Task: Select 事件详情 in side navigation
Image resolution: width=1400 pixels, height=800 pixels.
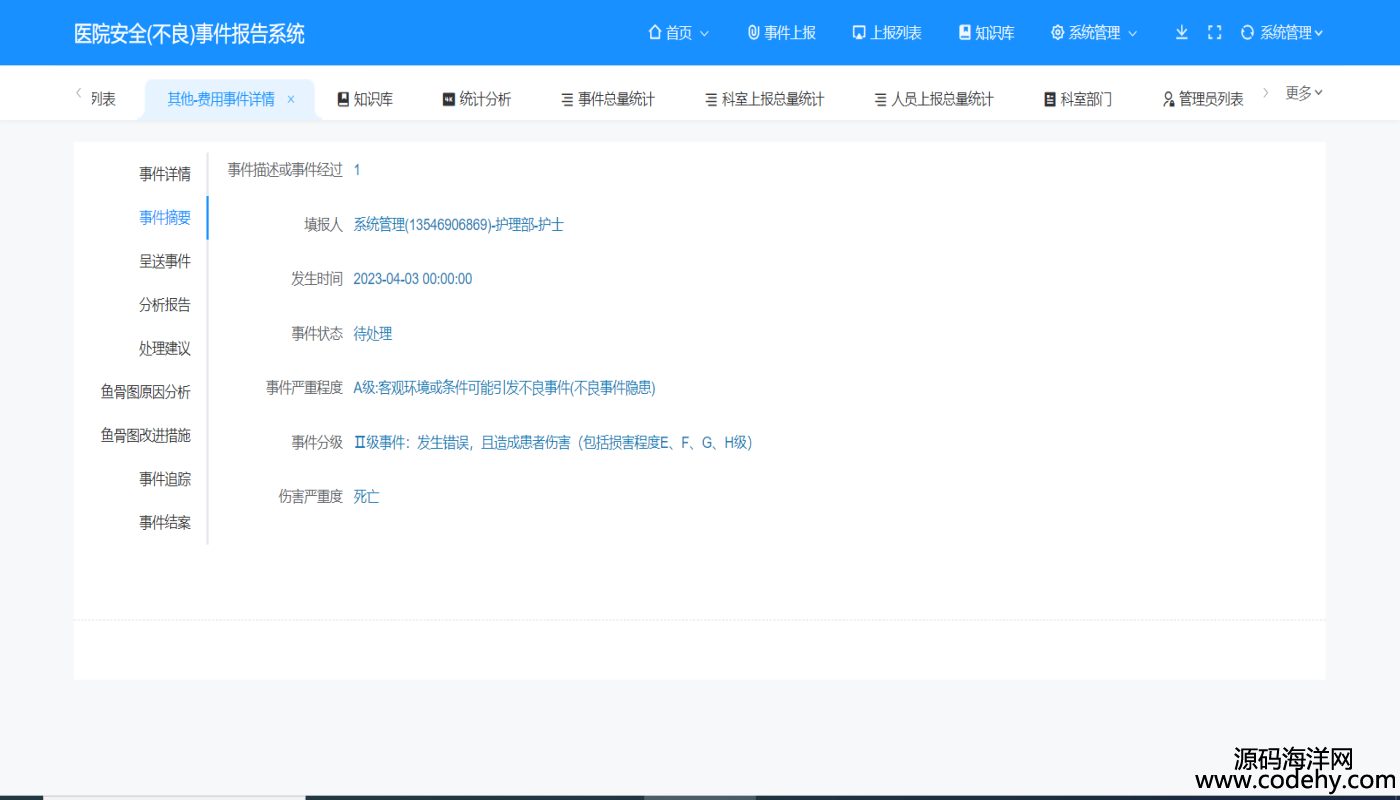Action: tap(165, 174)
